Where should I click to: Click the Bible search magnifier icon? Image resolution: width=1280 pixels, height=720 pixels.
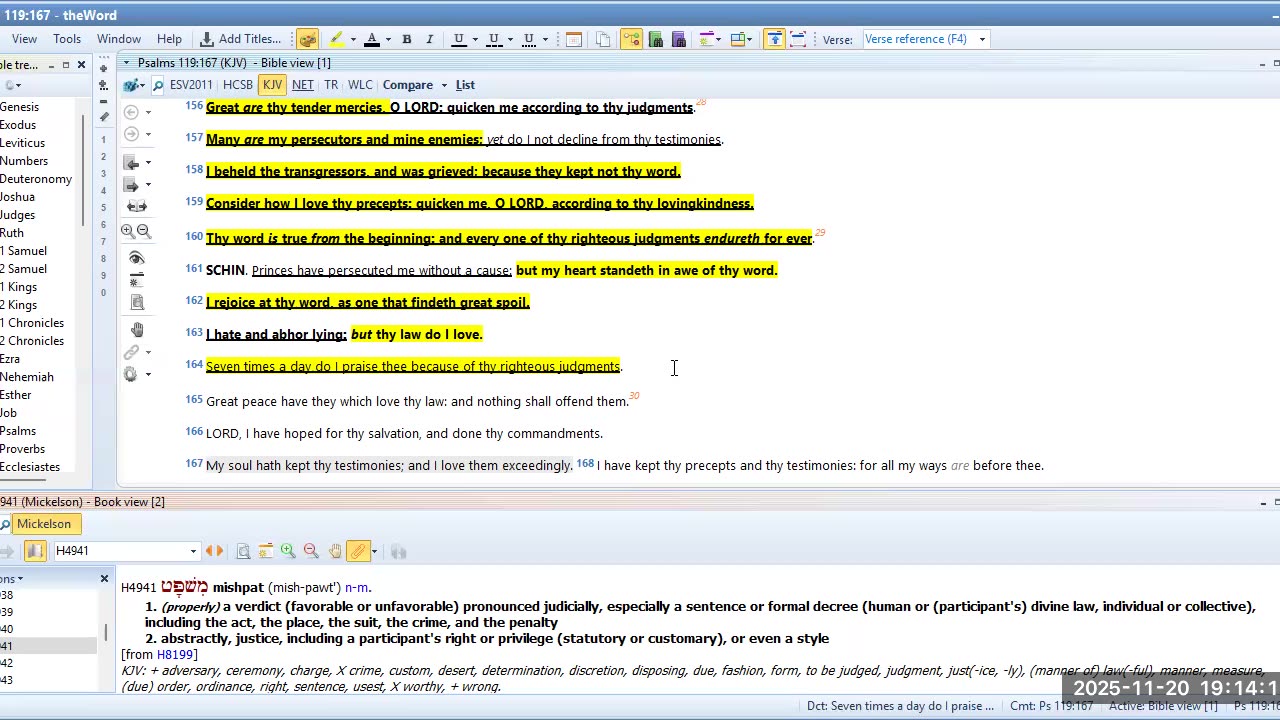click(x=158, y=85)
